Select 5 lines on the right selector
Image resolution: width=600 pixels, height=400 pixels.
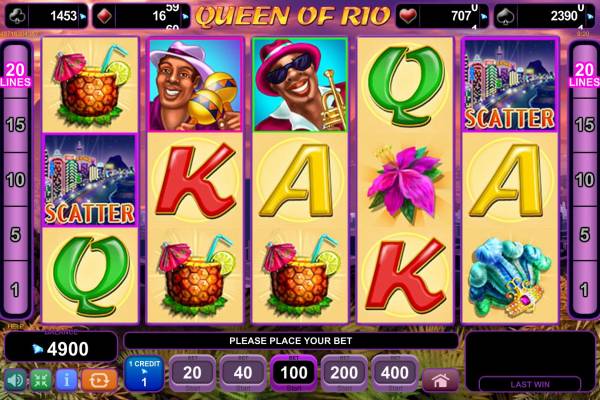pyautogui.click(x=584, y=234)
